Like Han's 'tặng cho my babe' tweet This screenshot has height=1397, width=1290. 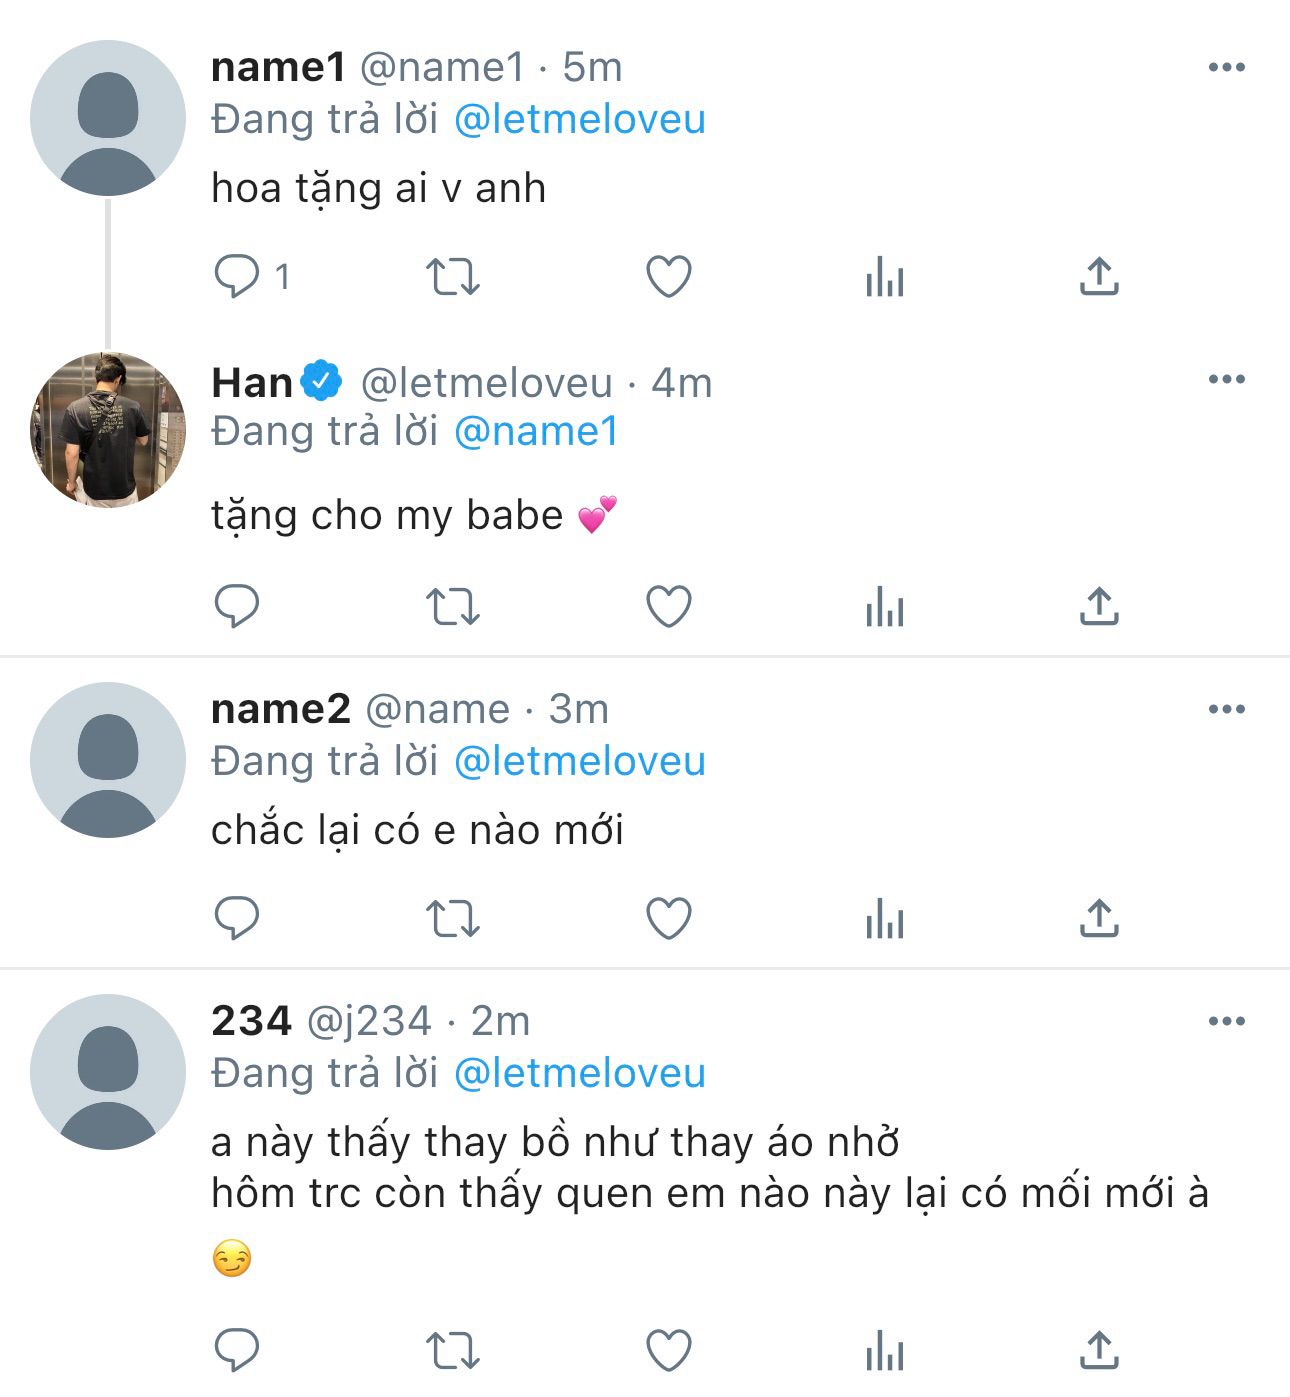[x=669, y=606]
